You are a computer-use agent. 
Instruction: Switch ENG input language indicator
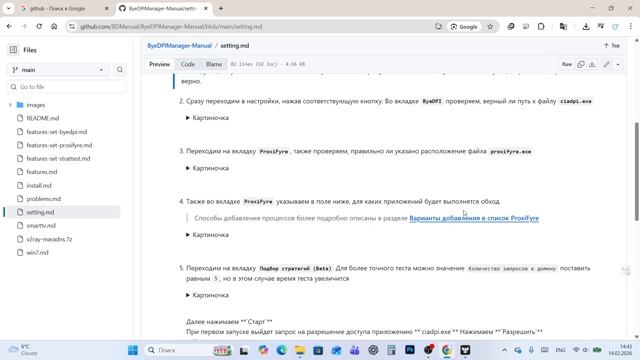(560, 350)
